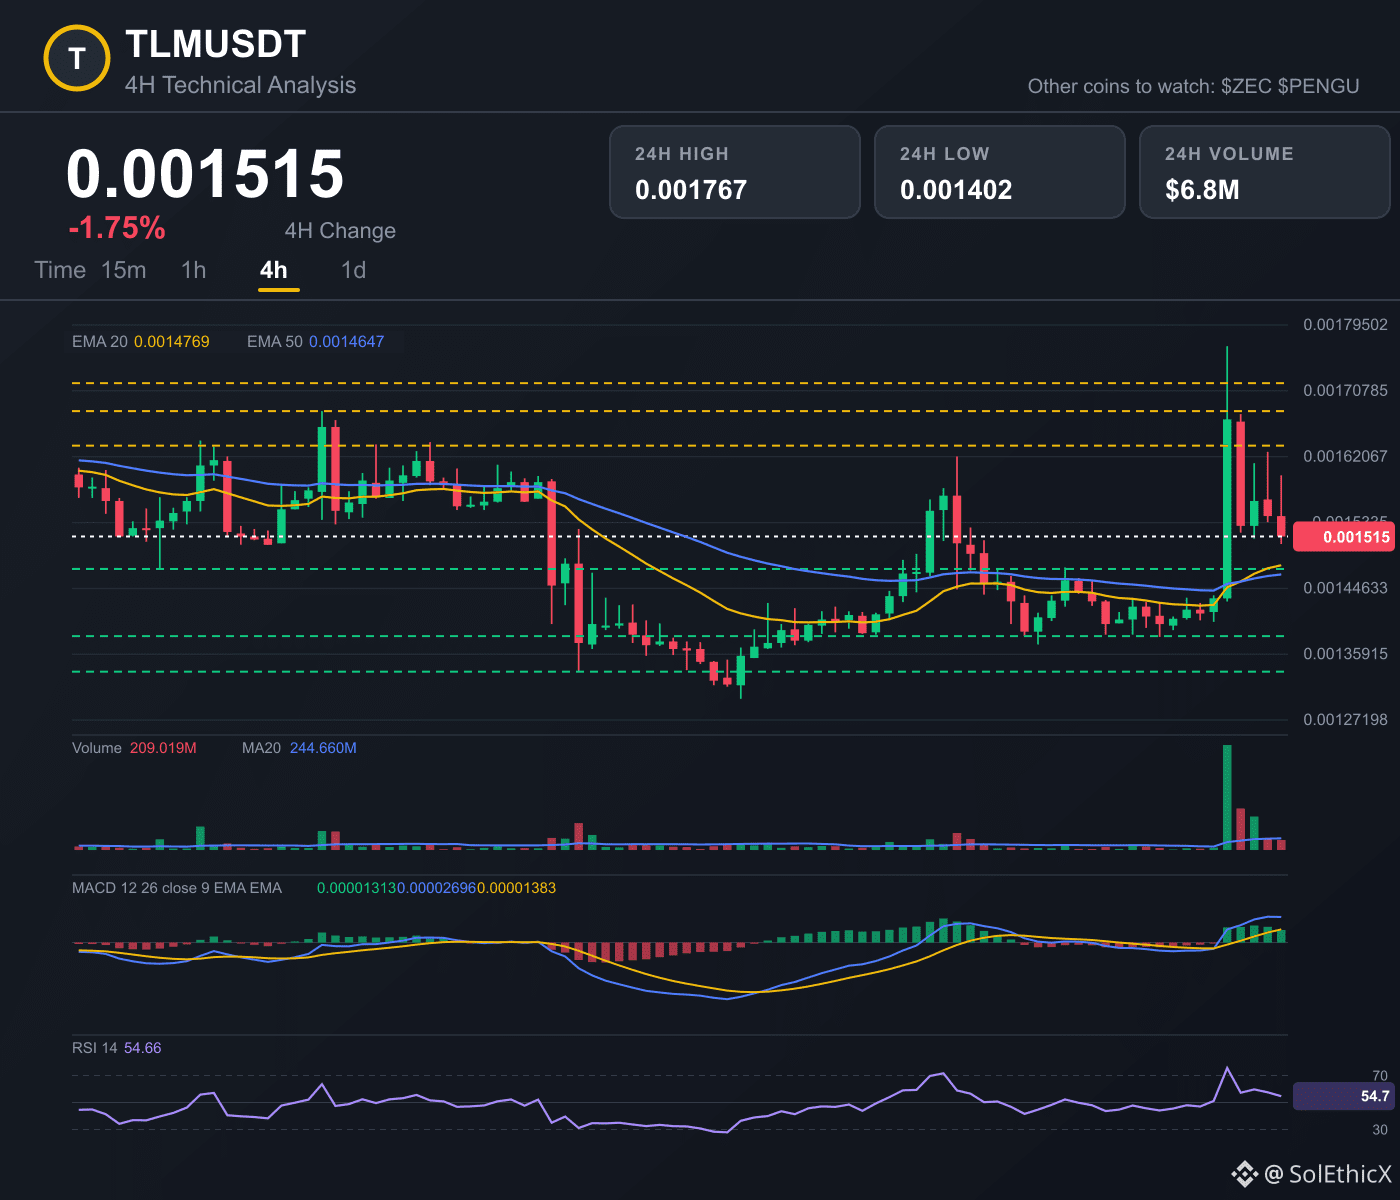Click the red current price tag on the axis

1342,537
